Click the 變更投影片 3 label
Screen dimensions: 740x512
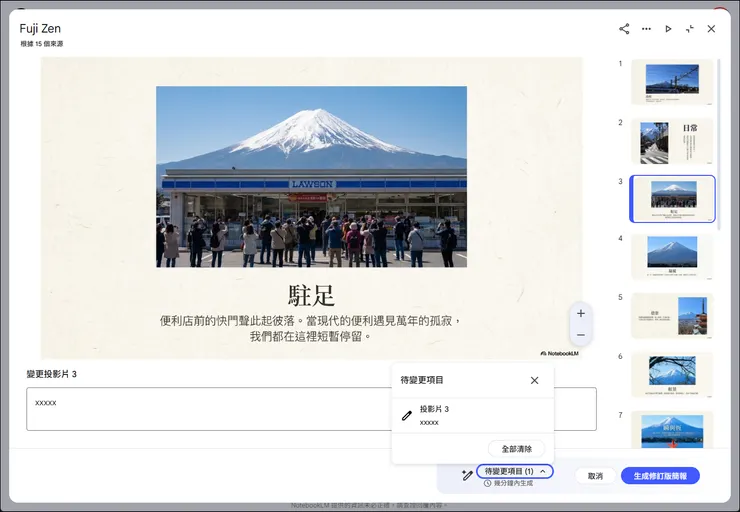pyautogui.click(x=51, y=374)
